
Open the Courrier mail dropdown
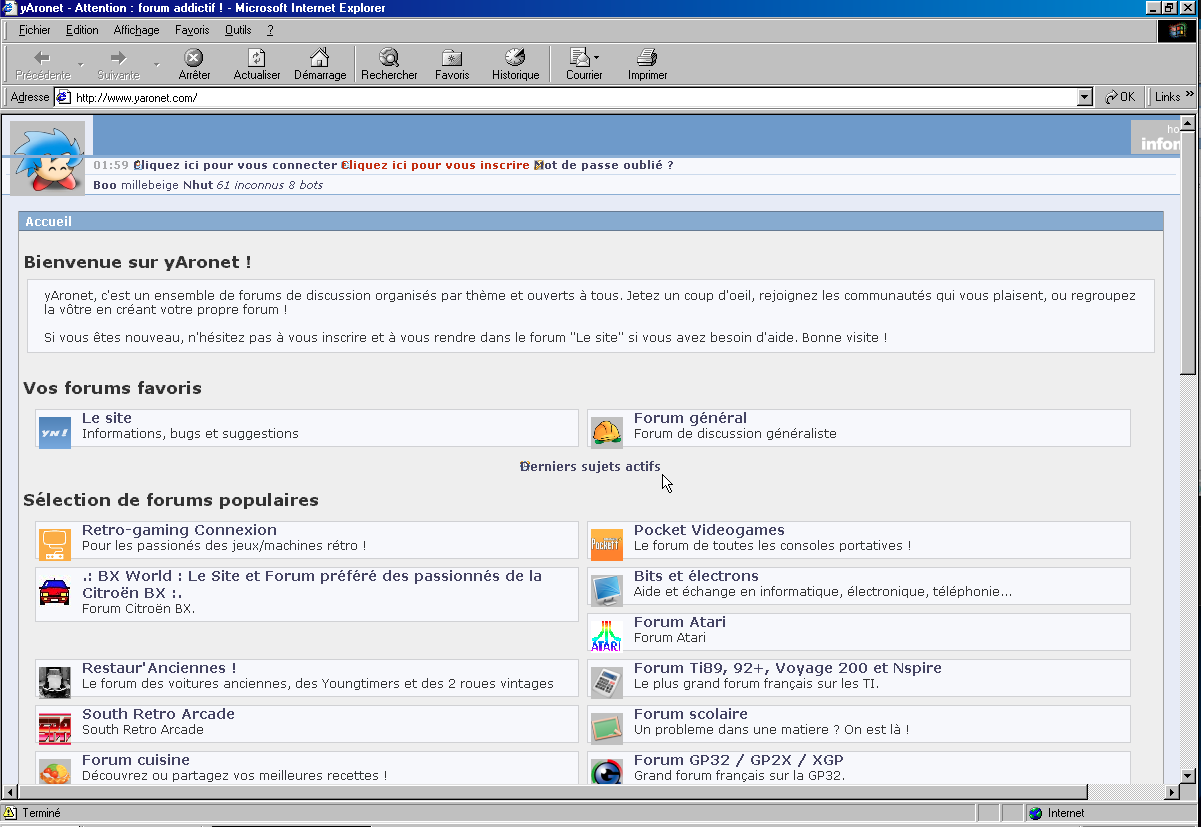coord(584,58)
